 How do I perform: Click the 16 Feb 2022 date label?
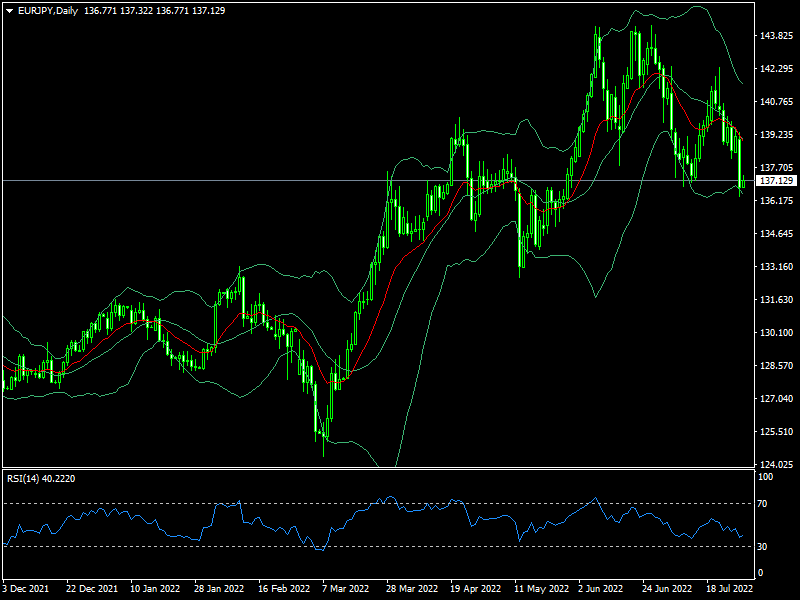click(x=284, y=589)
